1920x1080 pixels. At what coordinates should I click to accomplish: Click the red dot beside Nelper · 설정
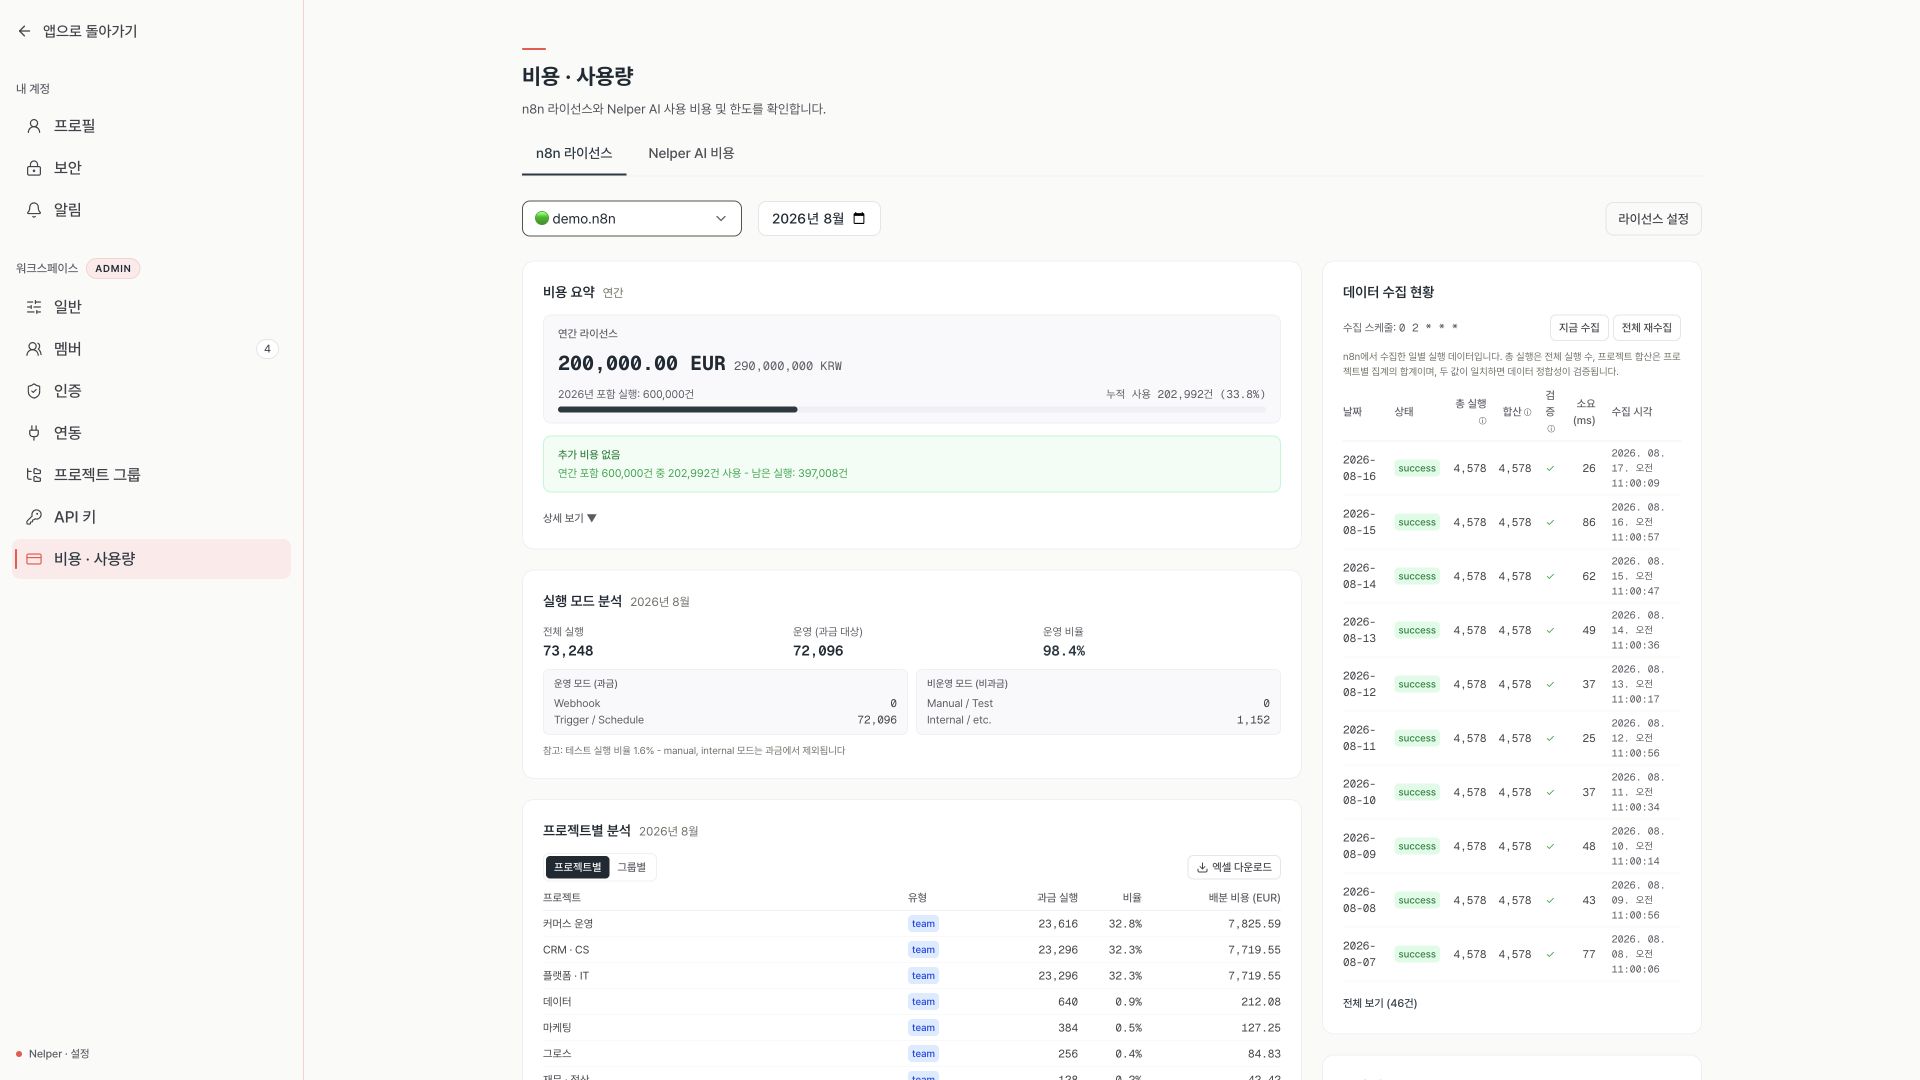pos(19,1054)
